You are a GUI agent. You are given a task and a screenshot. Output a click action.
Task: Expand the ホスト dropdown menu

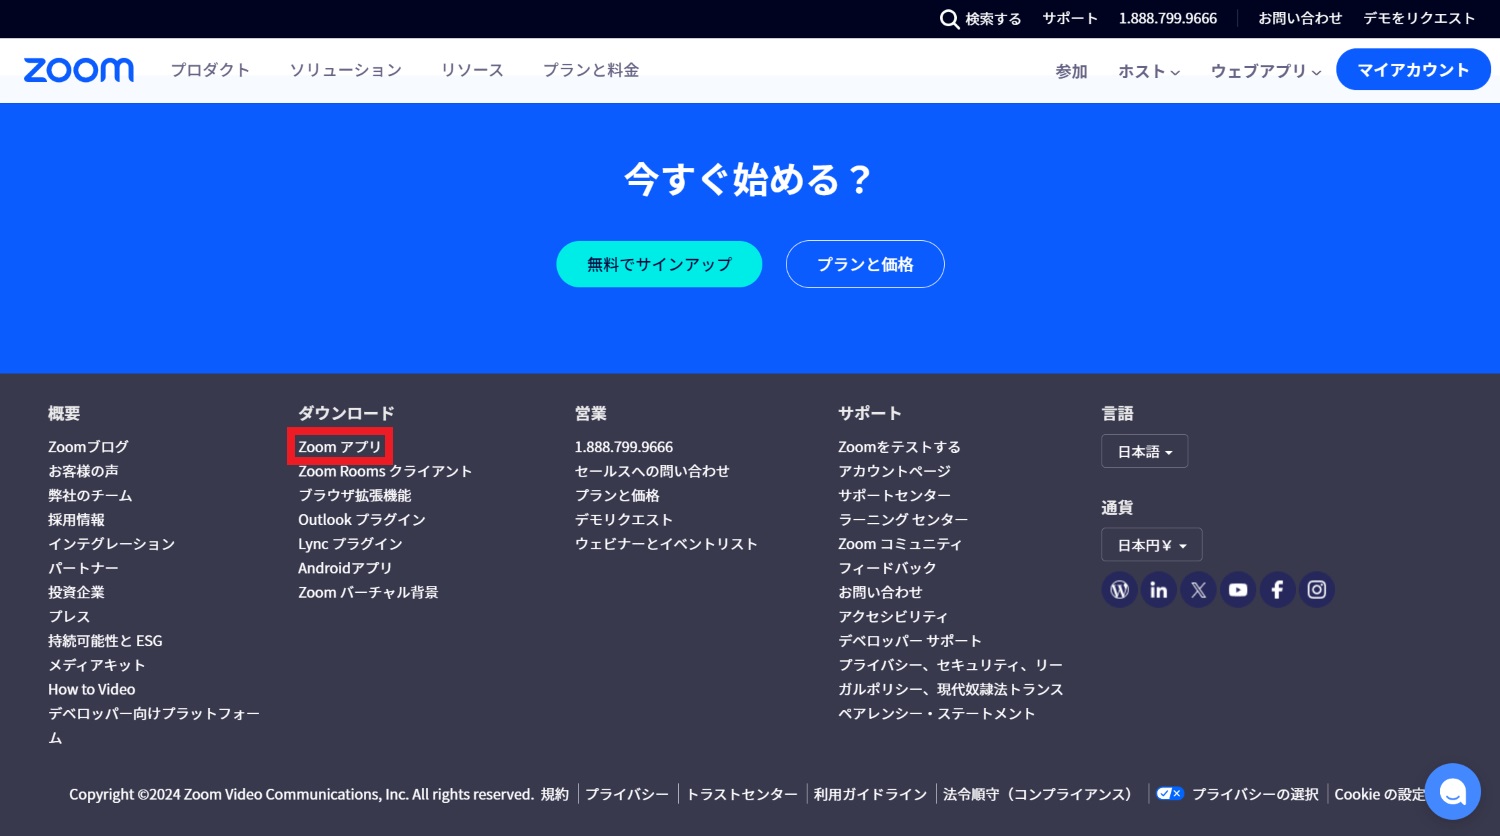tap(1148, 71)
